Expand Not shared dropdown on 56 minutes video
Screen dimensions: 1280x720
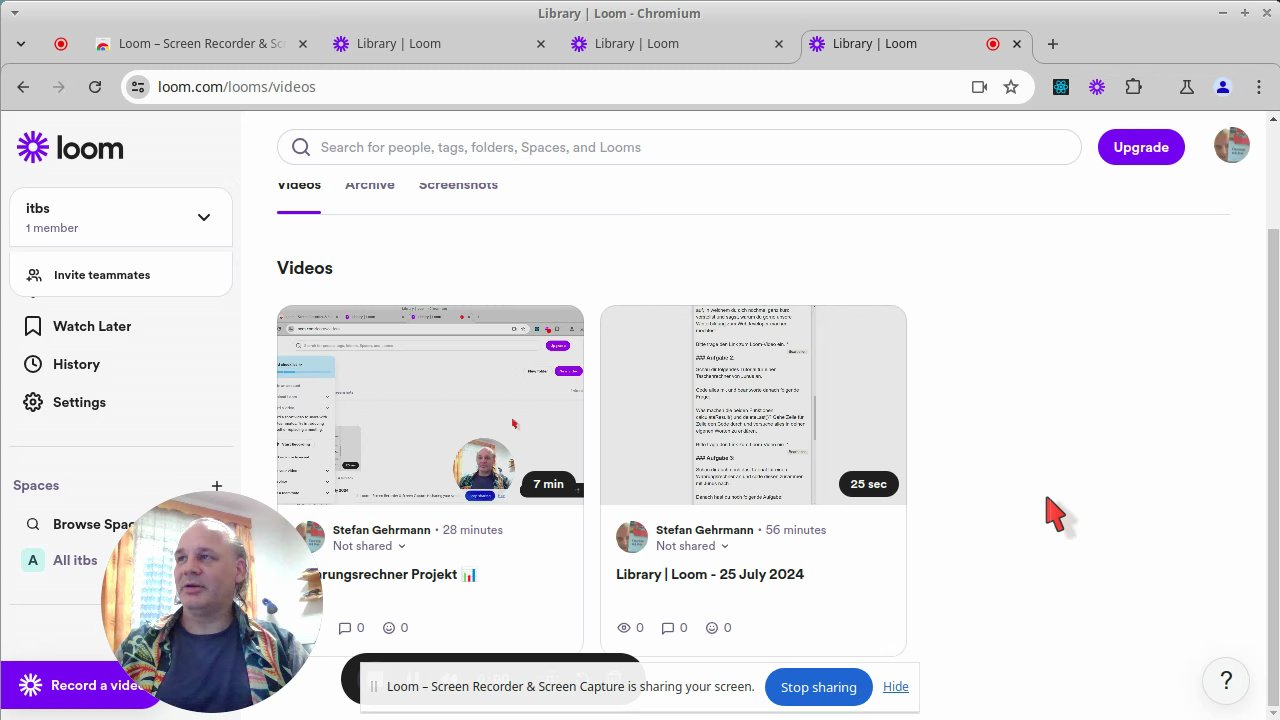click(692, 546)
